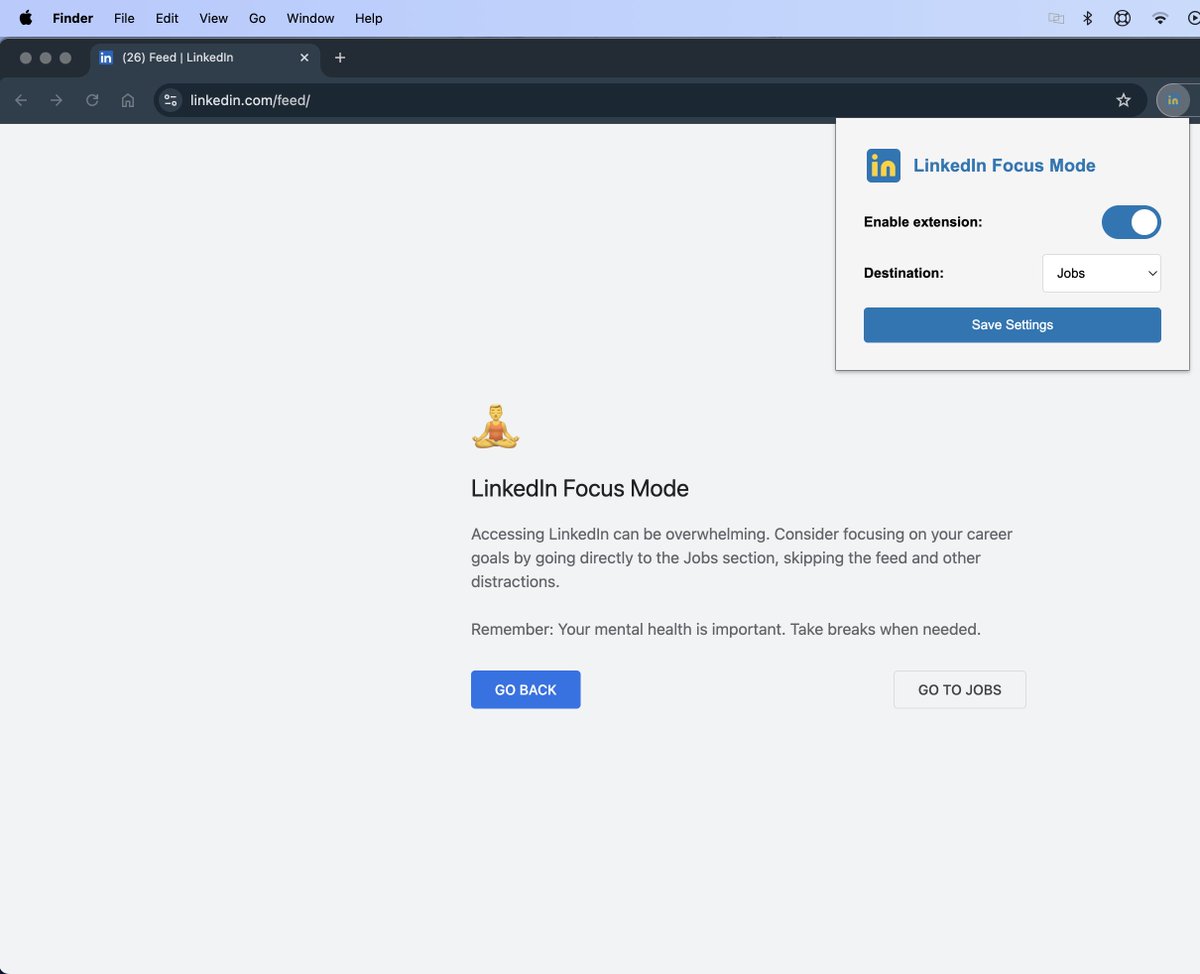Bookmark this page with the star icon
1200x974 pixels.
(x=1123, y=100)
